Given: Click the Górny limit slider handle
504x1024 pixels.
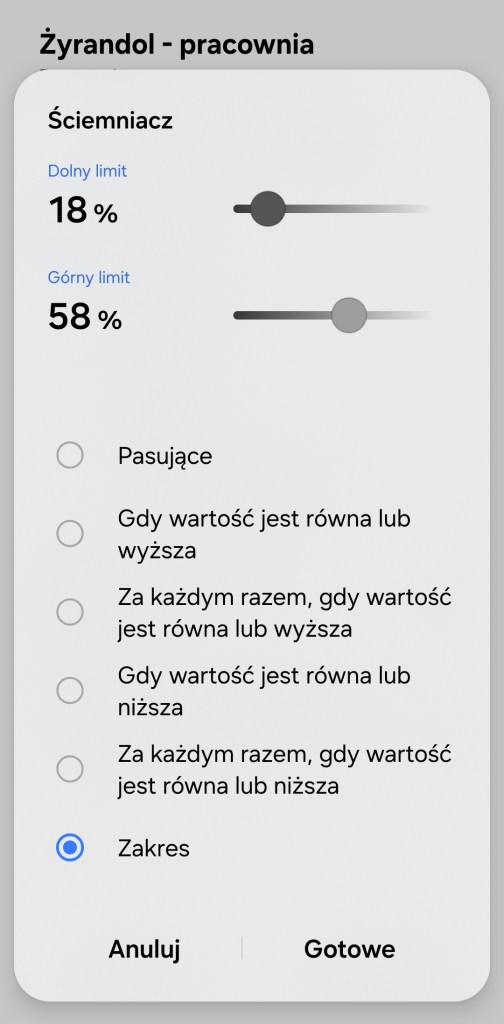Looking at the screenshot, I should (x=349, y=315).
